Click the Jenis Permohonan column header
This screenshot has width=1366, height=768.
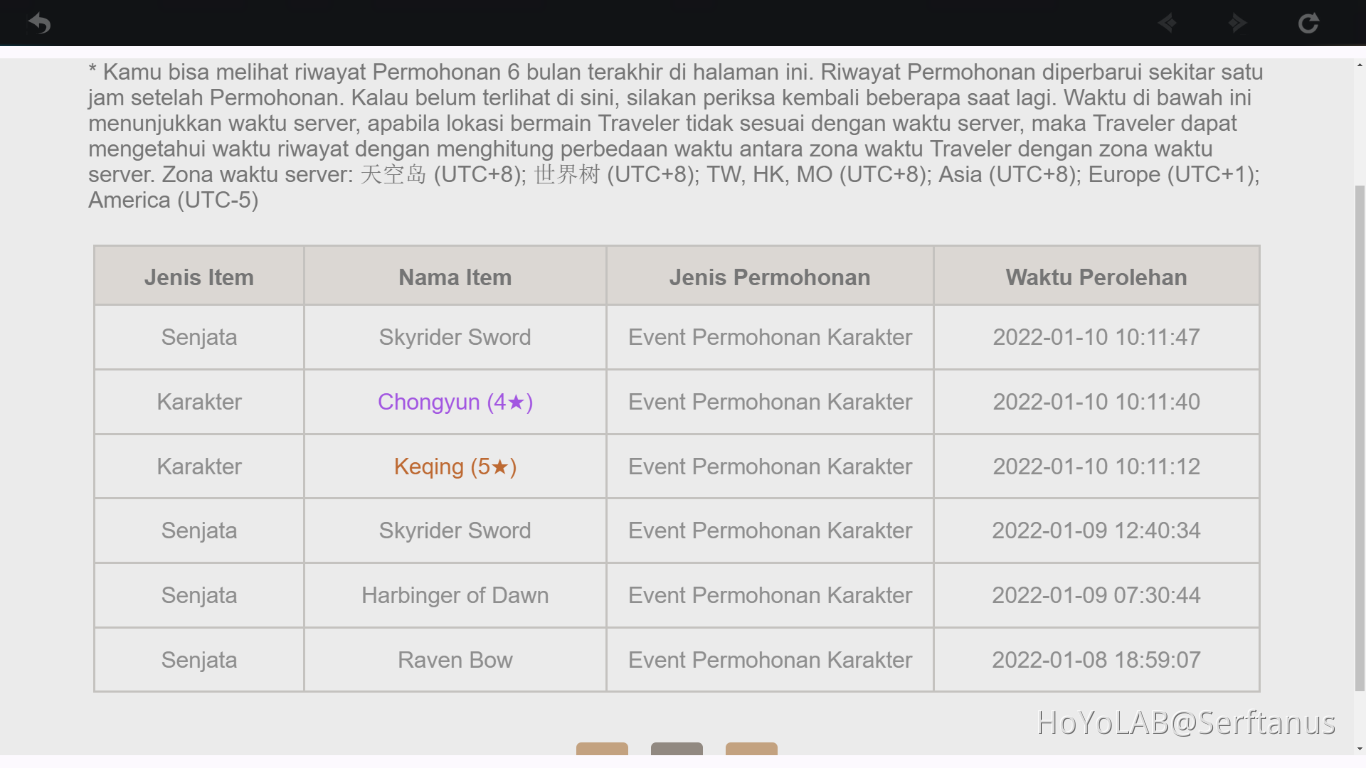[x=770, y=277]
